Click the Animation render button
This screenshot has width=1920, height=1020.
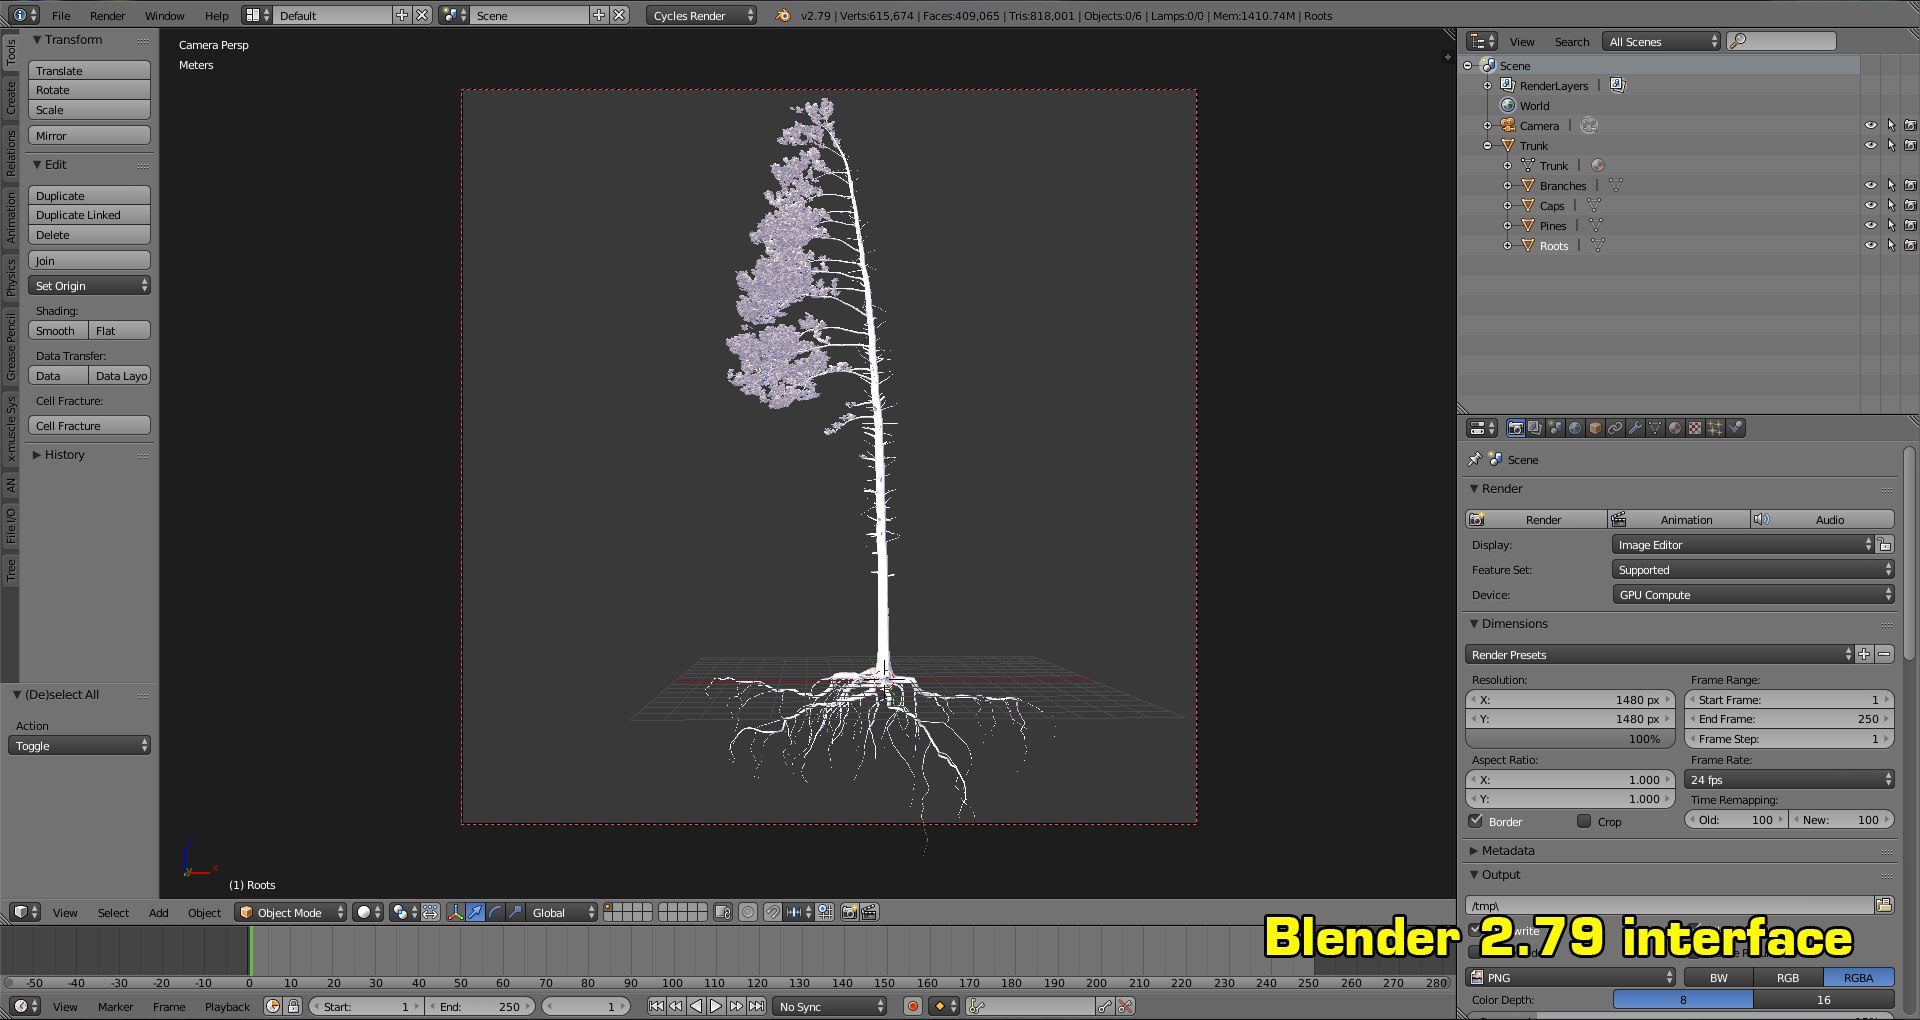pos(1678,520)
